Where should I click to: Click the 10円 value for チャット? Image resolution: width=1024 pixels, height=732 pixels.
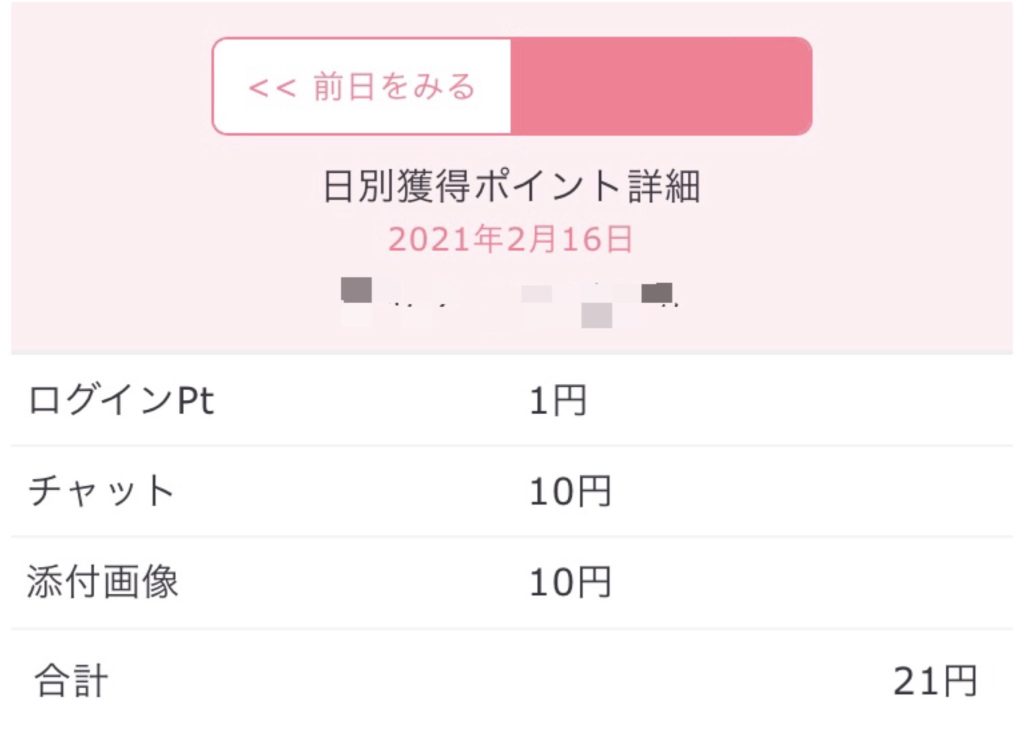click(569, 492)
